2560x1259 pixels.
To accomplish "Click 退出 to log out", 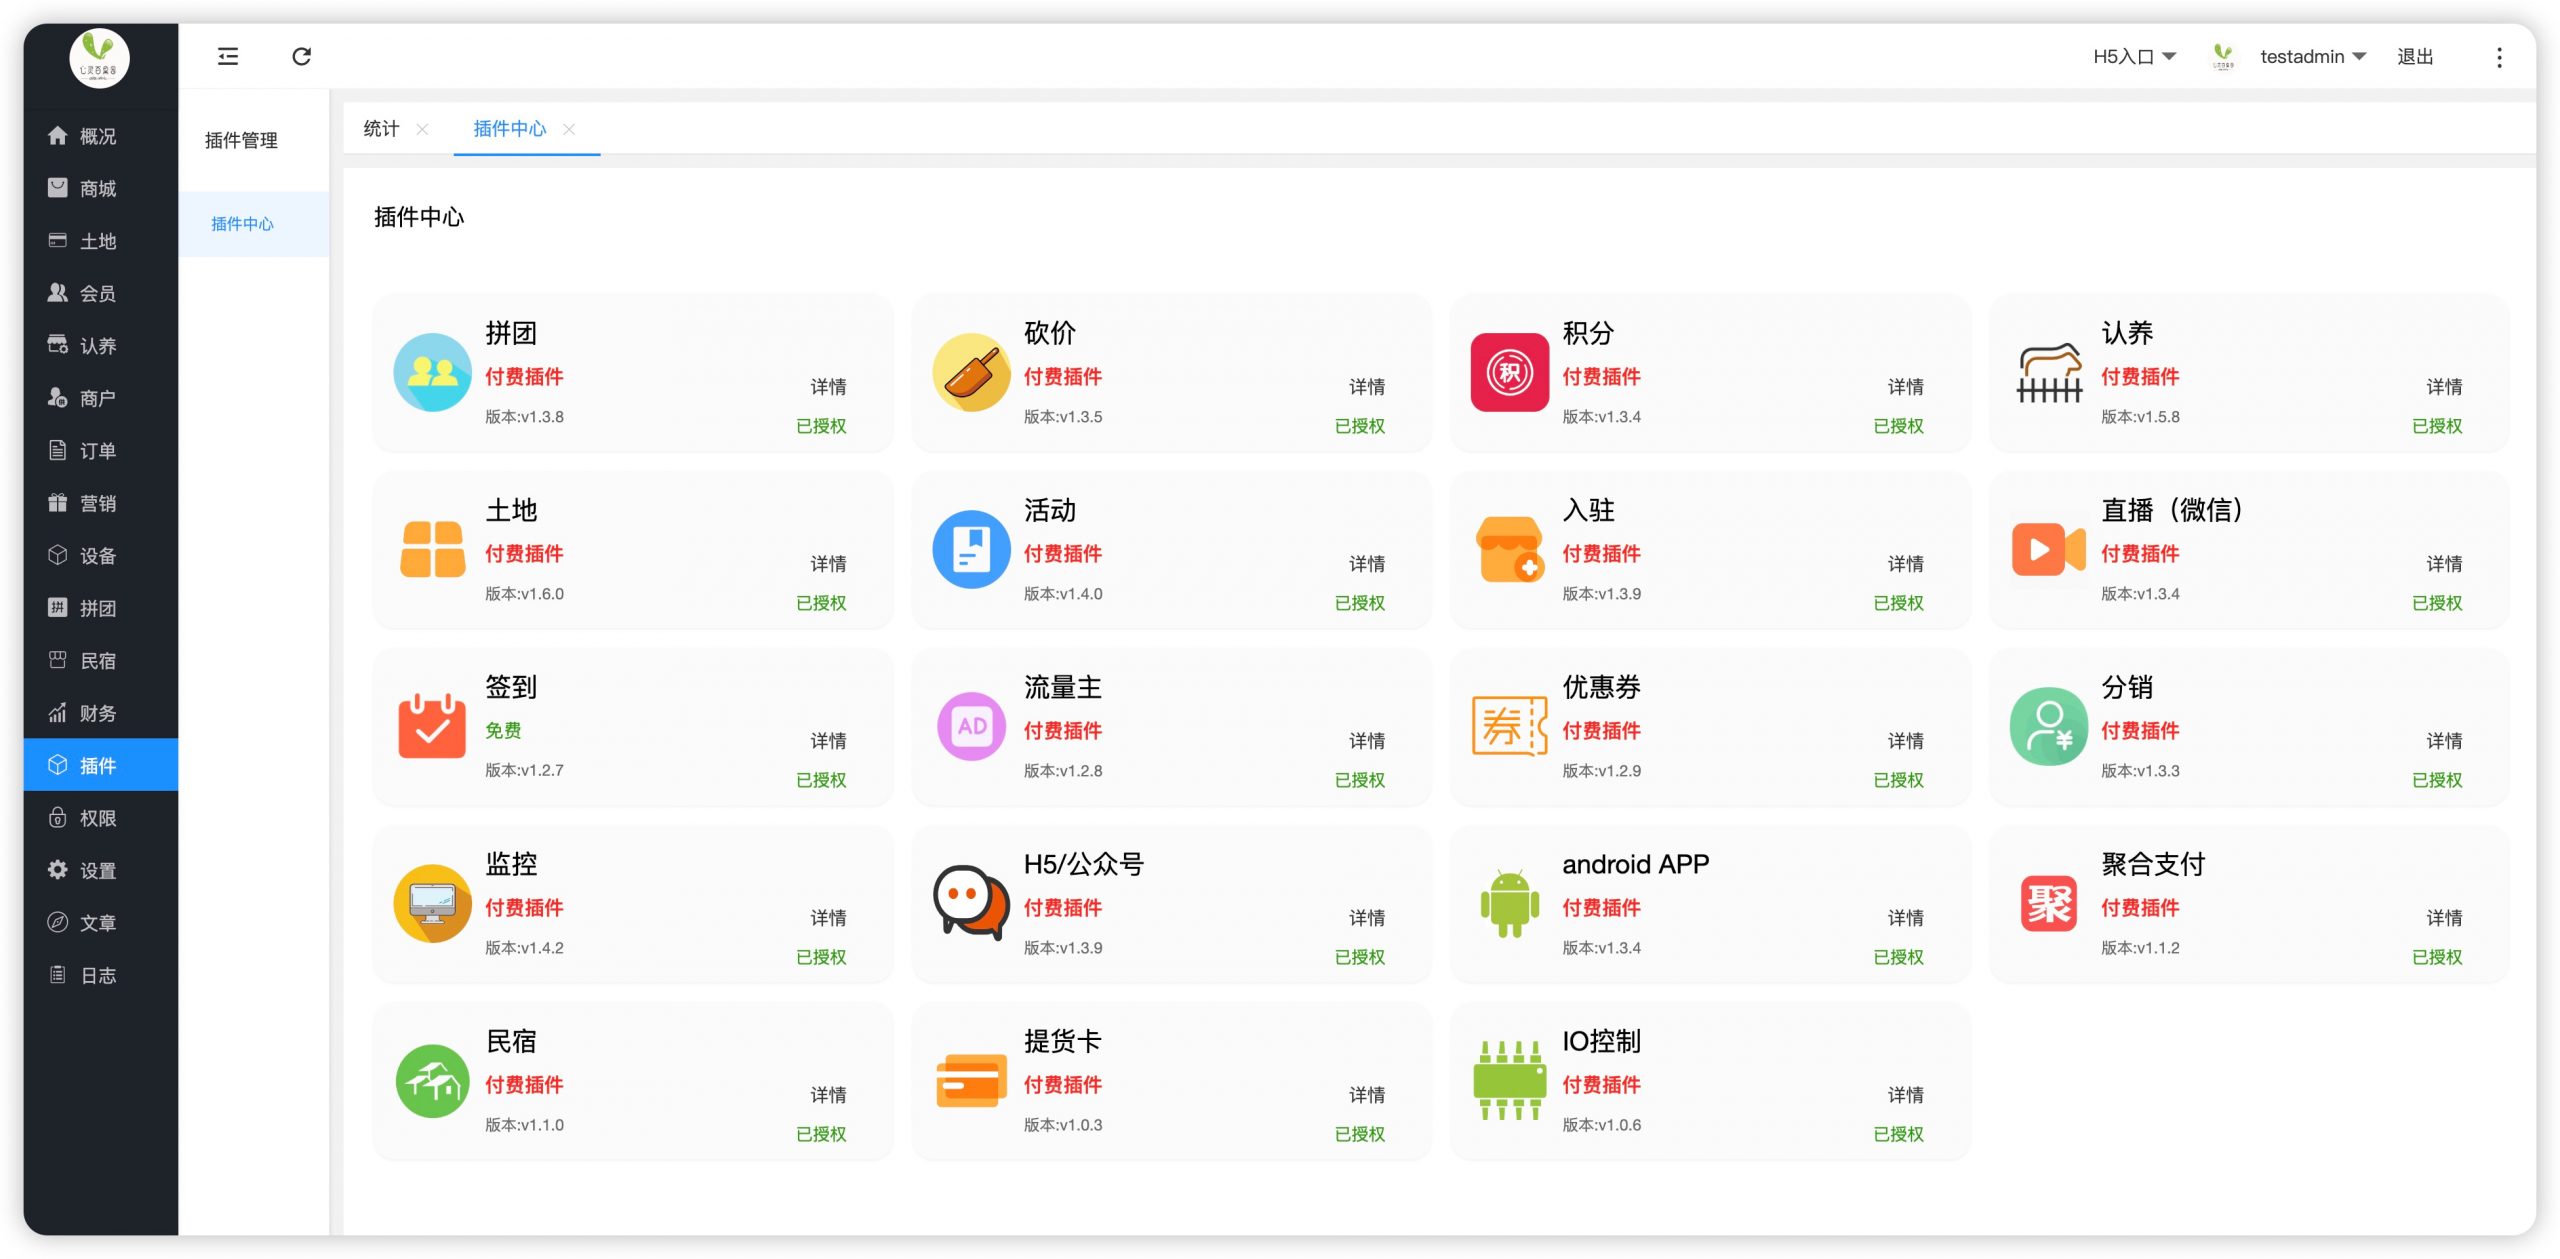I will click(2414, 57).
